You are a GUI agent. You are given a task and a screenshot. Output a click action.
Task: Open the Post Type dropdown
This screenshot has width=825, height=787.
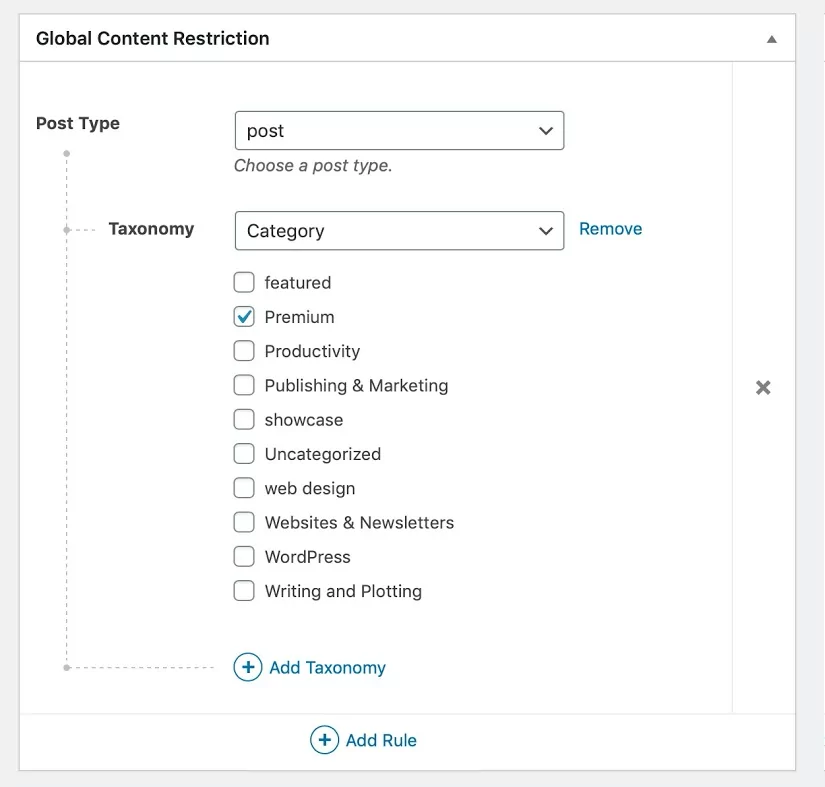pos(399,130)
